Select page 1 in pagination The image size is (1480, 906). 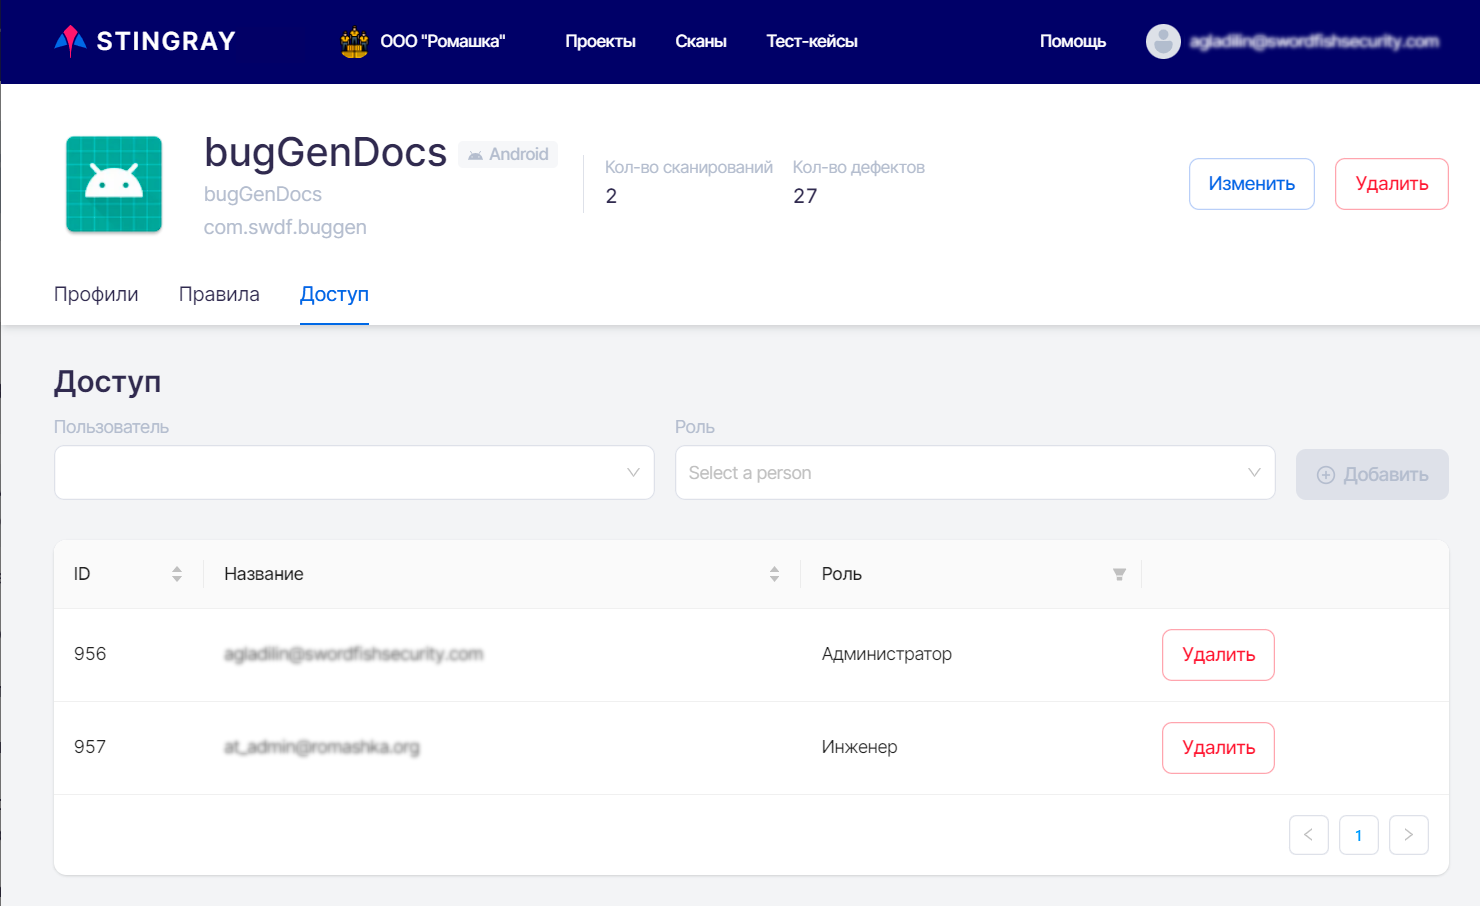tap(1358, 835)
